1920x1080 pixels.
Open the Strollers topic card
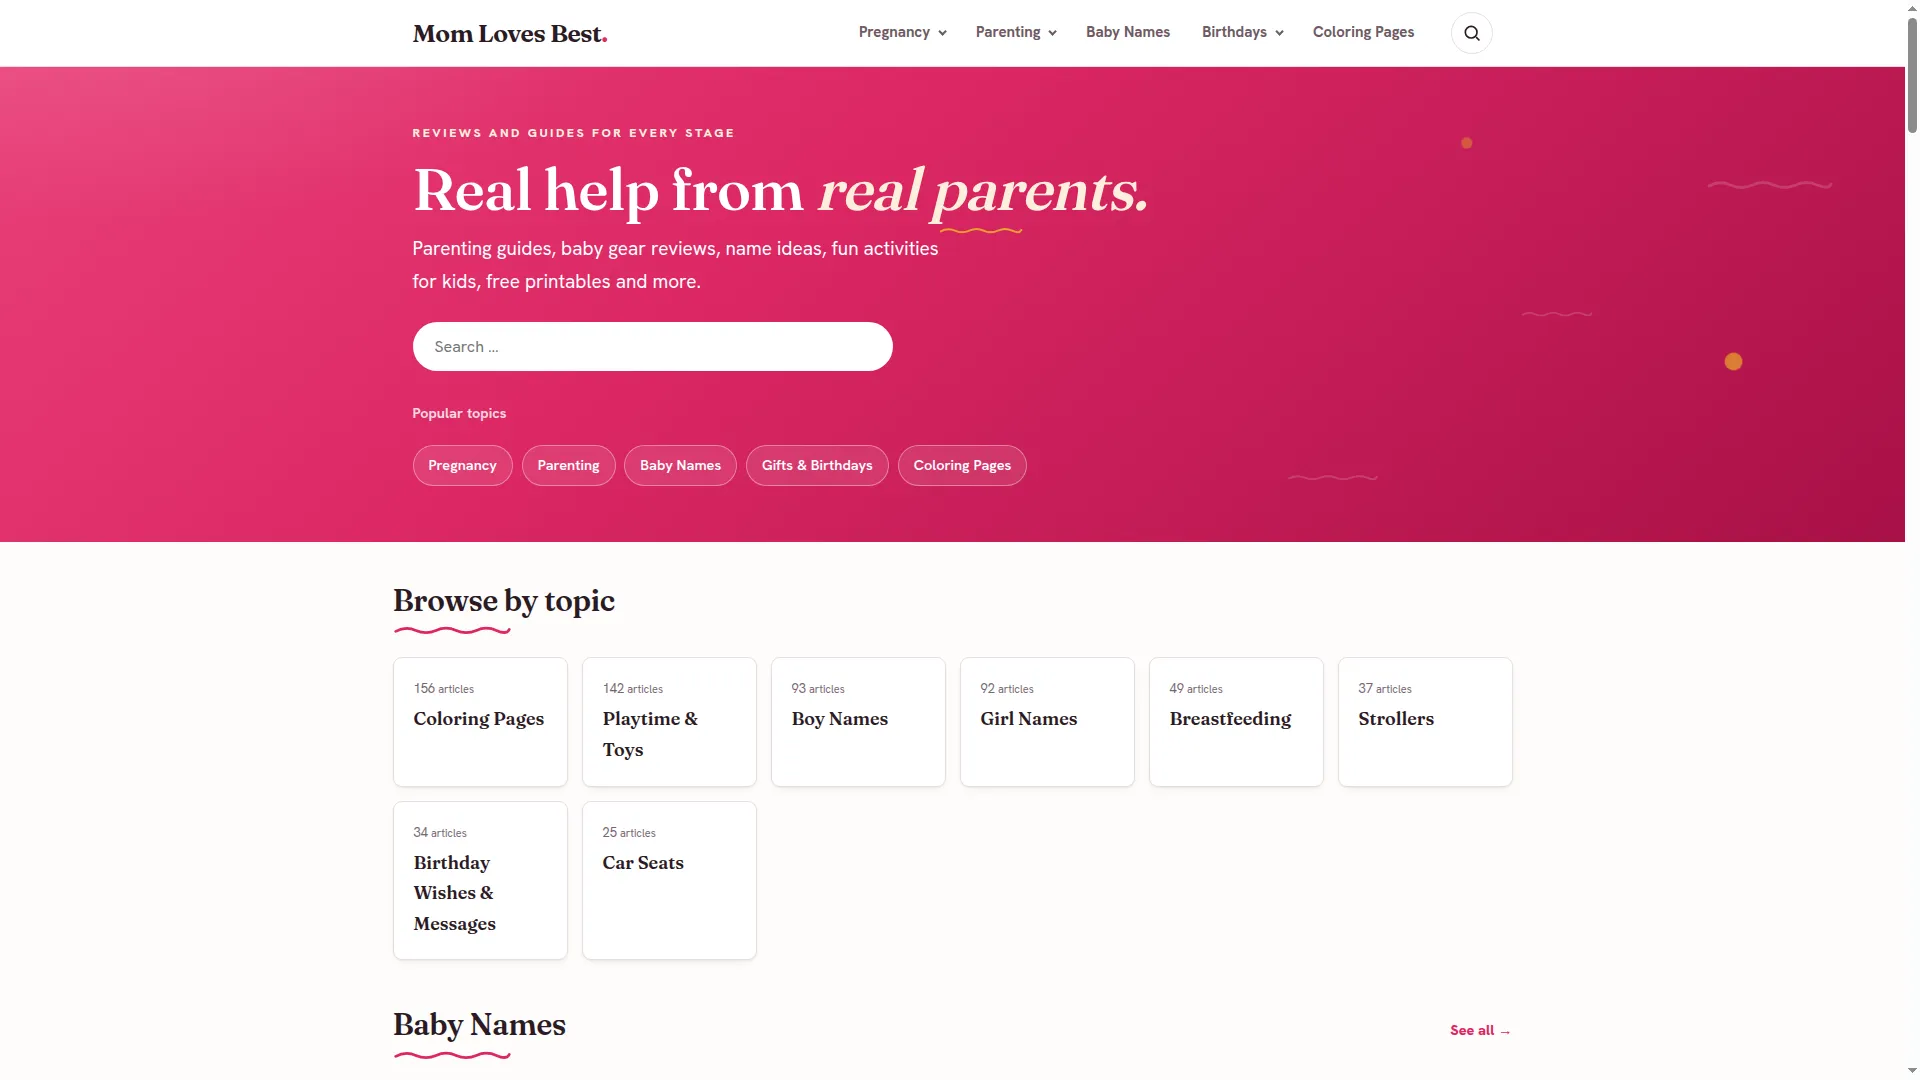click(x=1425, y=722)
